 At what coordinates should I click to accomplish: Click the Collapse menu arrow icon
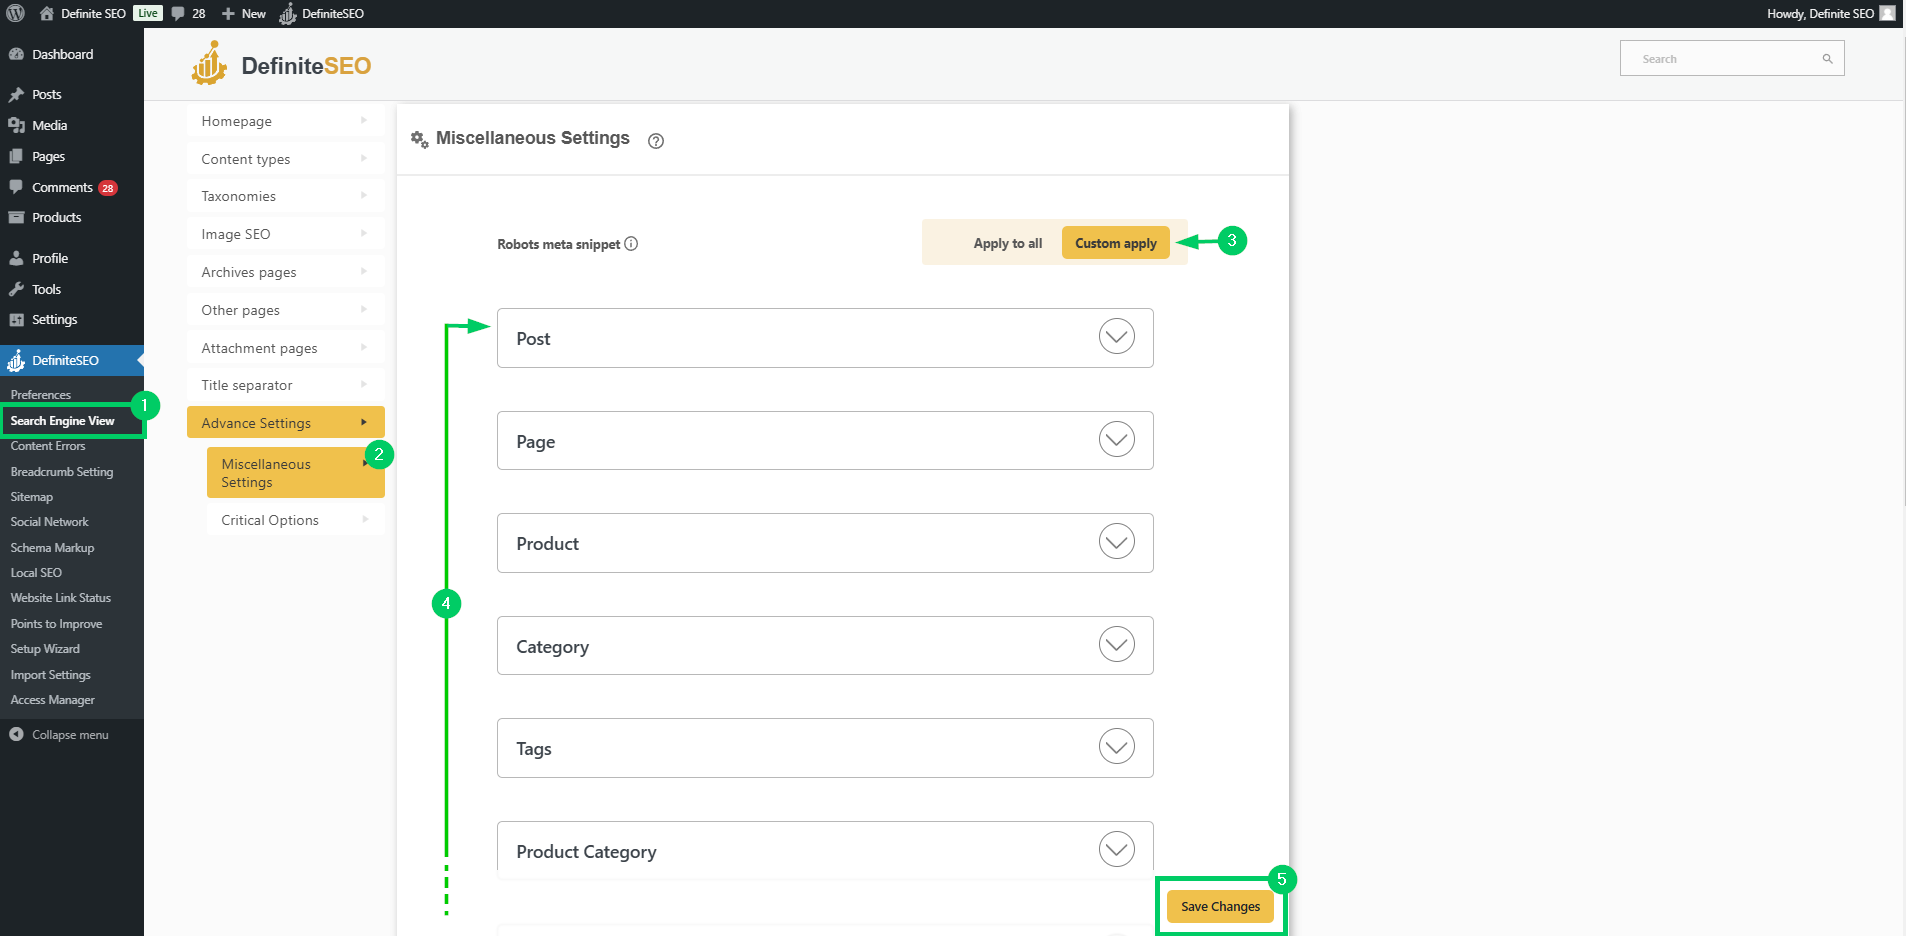point(16,734)
